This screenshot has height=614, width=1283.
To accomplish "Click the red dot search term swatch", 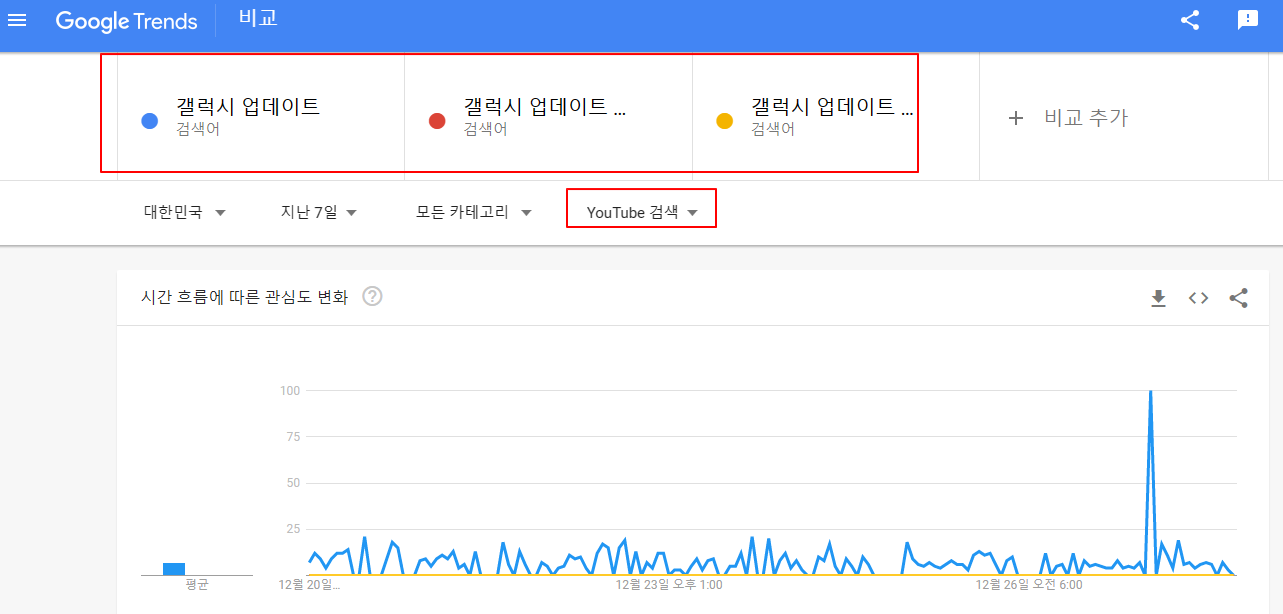I will click(437, 121).
